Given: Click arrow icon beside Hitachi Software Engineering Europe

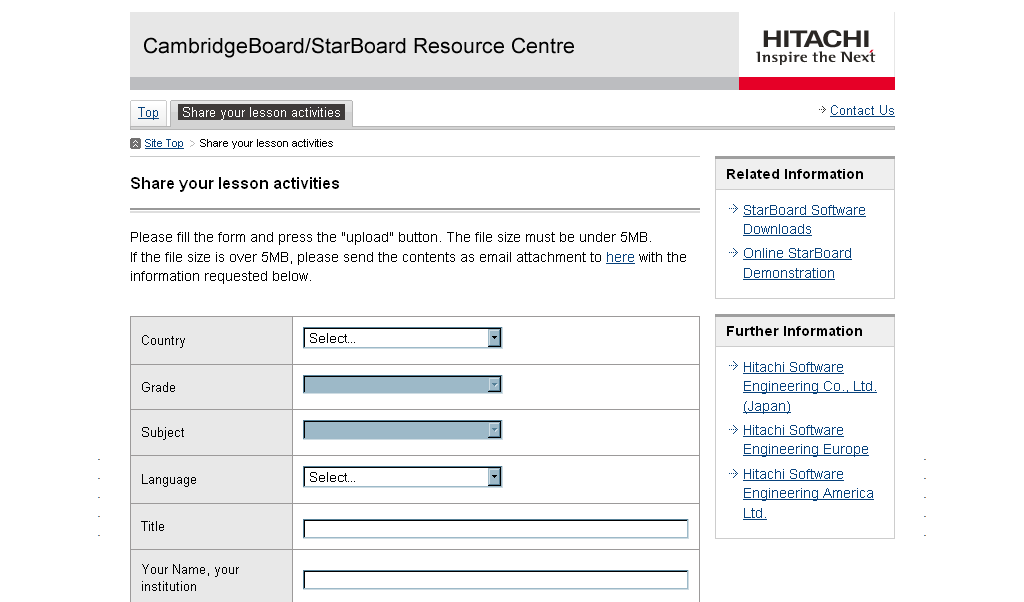Looking at the screenshot, I should (x=733, y=429).
